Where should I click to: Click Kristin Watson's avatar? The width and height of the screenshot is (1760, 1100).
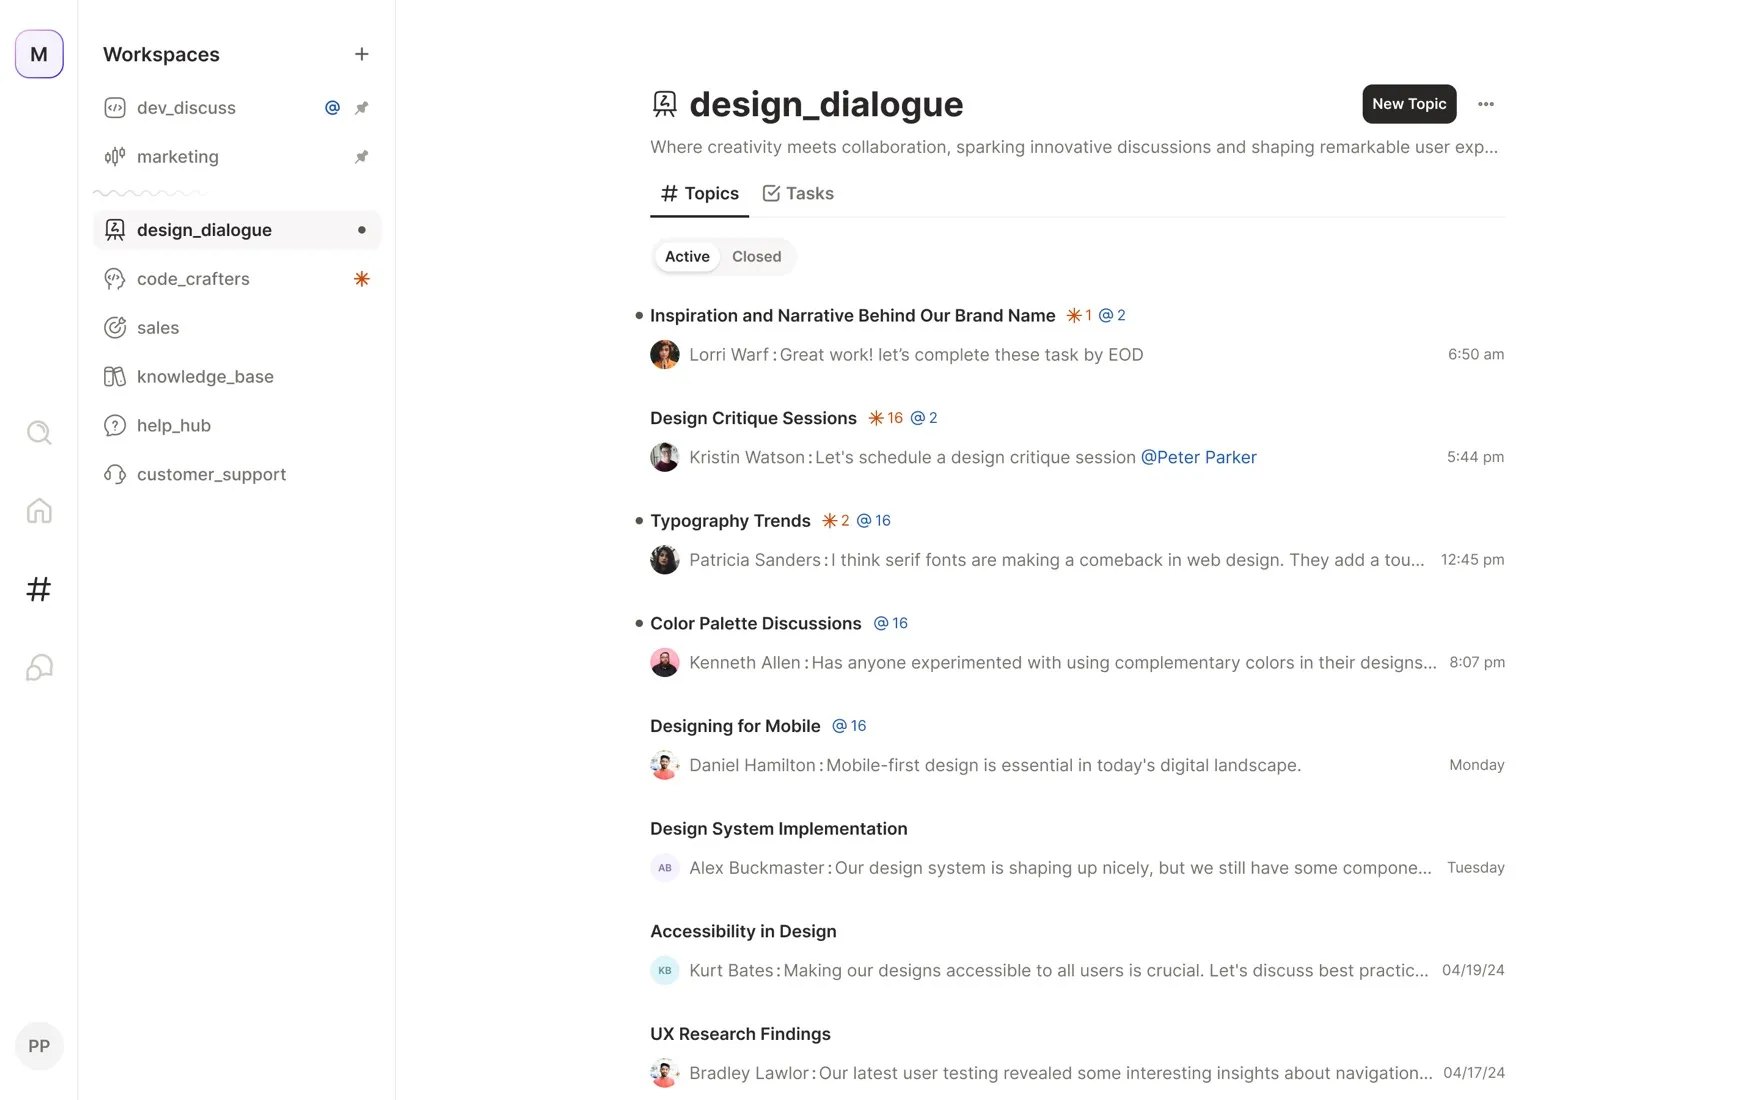pyautogui.click(x=665, y=457)
